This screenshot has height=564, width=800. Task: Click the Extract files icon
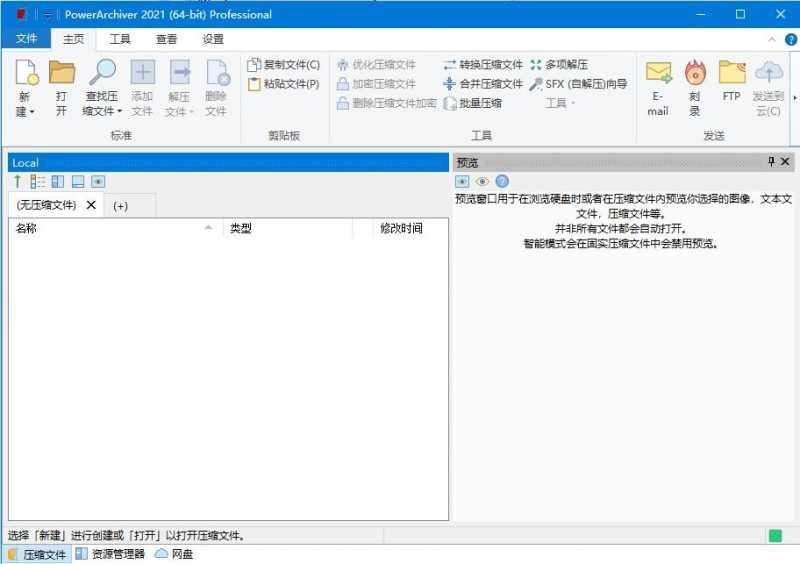coord(180,72)
